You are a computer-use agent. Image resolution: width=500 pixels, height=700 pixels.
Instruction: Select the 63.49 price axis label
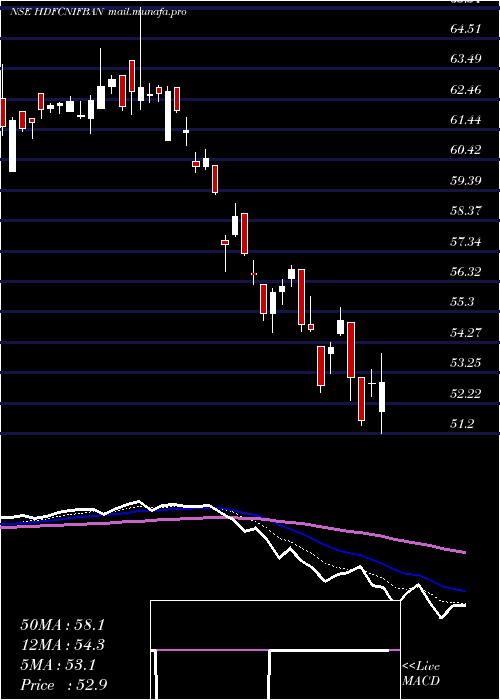pos(465,59)
